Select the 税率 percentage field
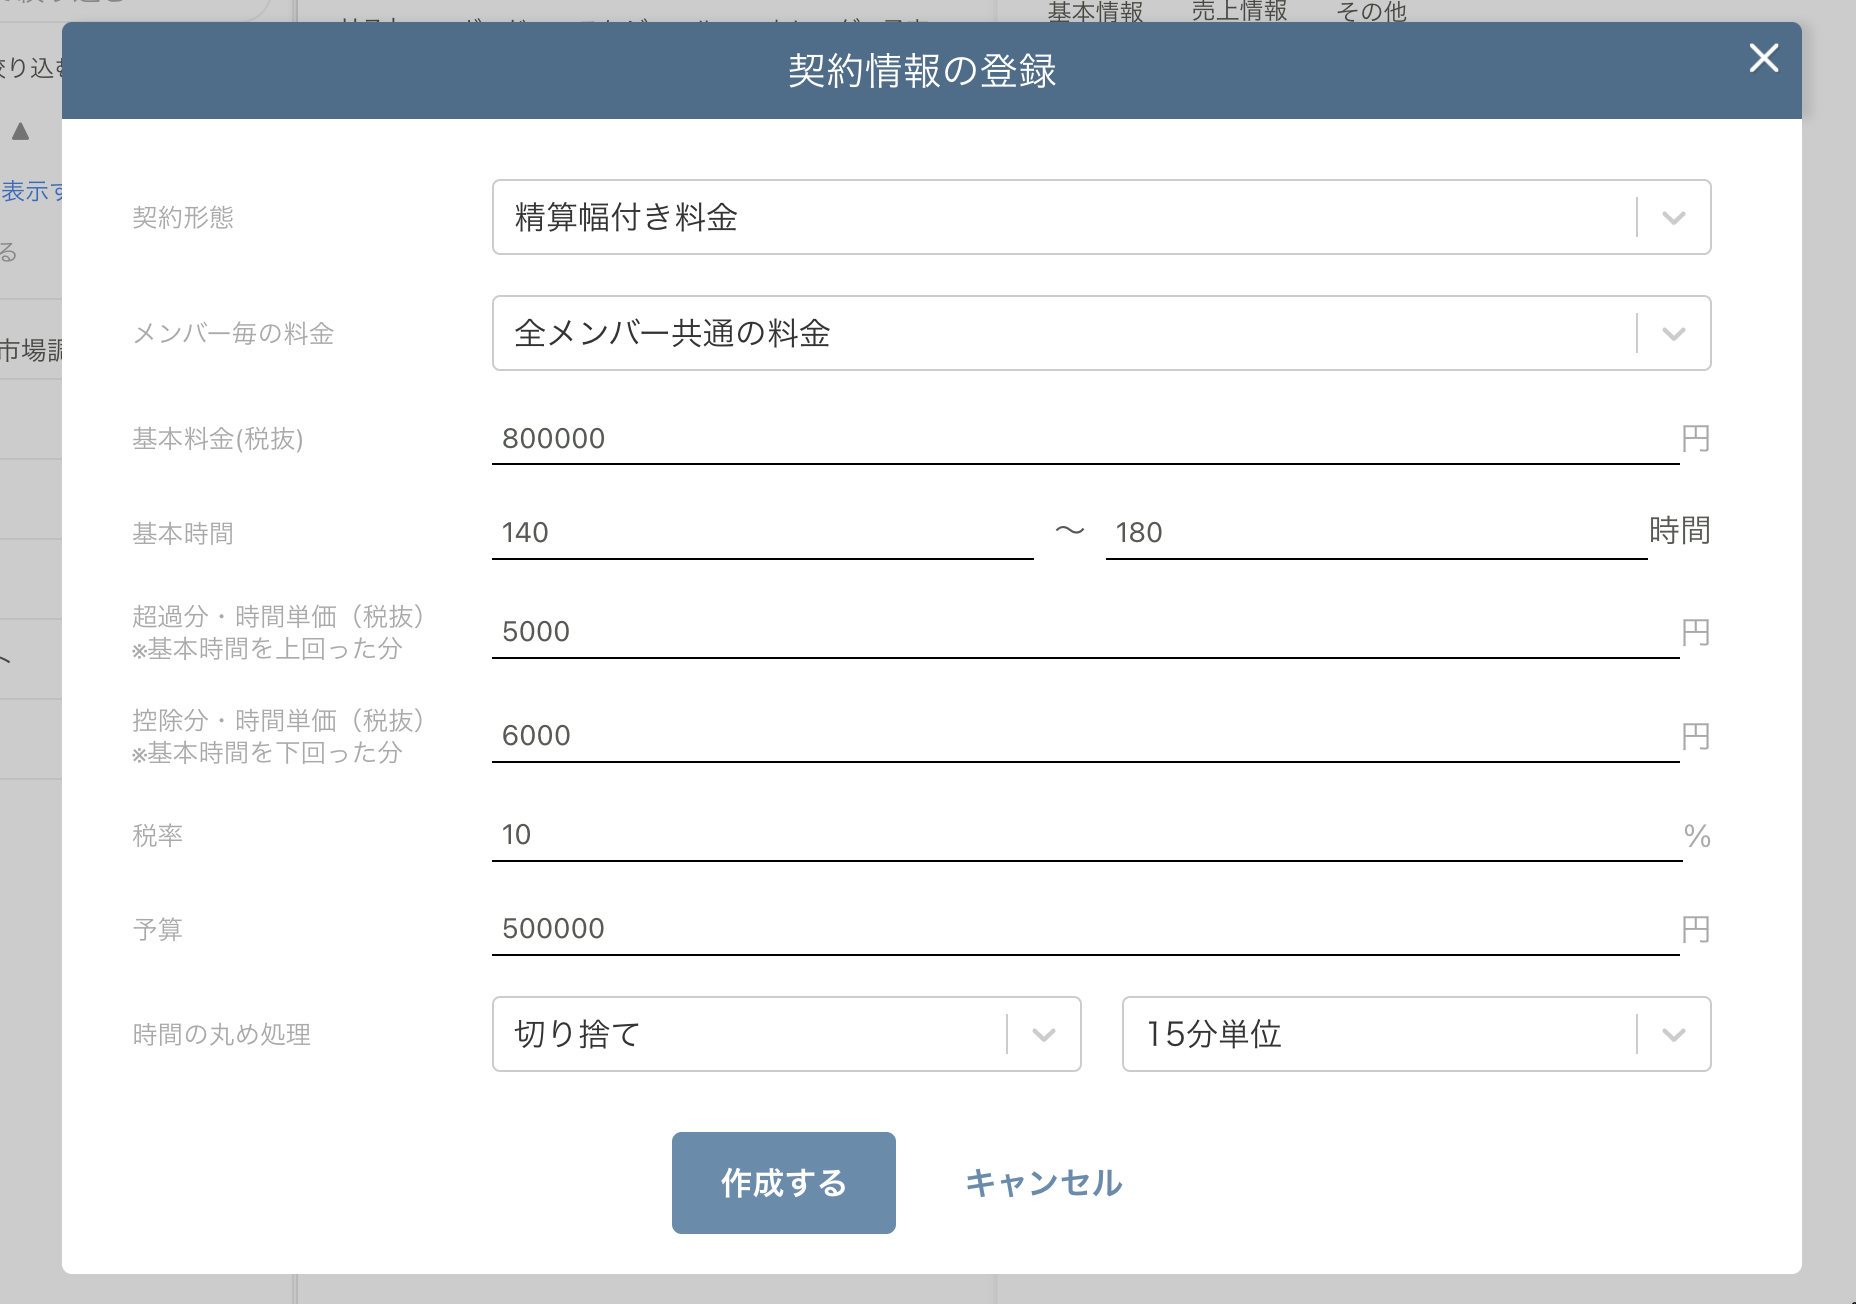The width and height of the screenshot is (1856, 1304). coord(1085,835)
